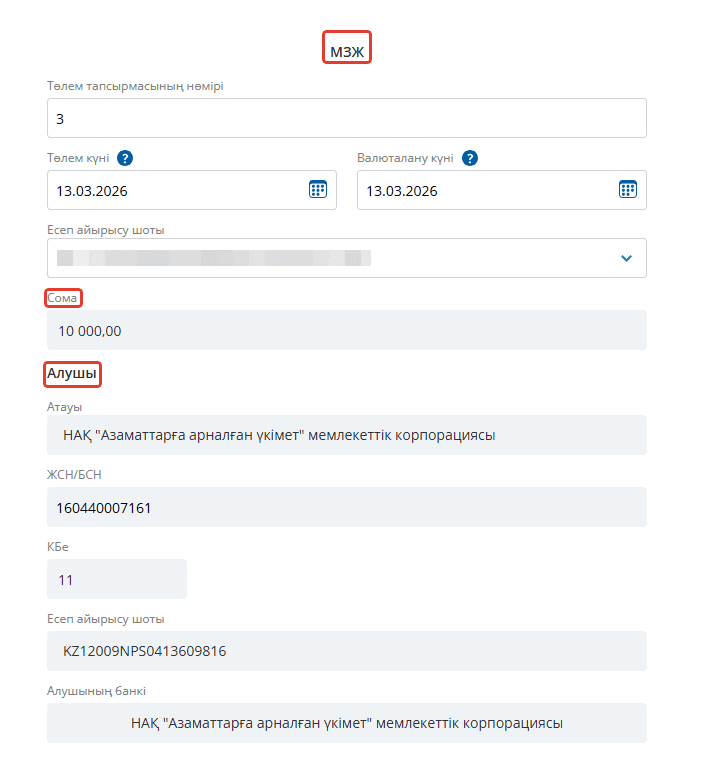
Task: Click the Алушының банкі label text
Action: 98,691
